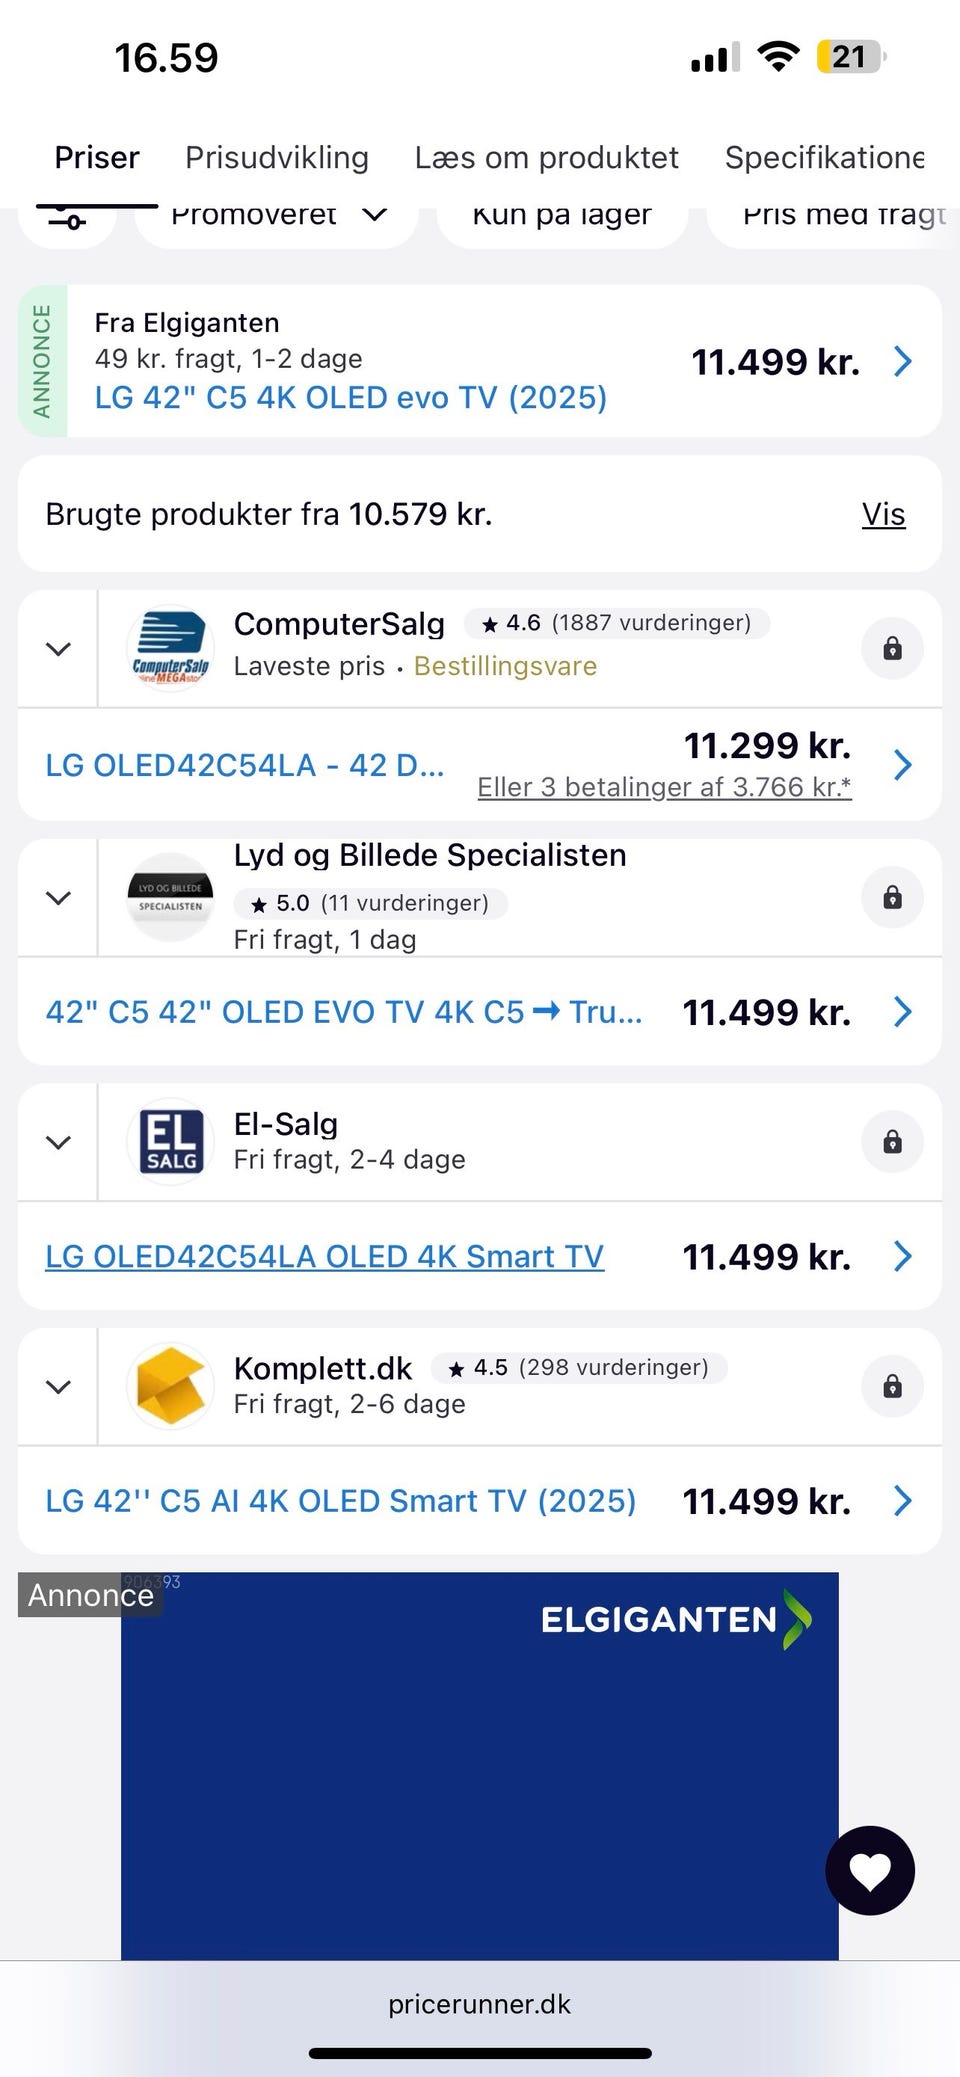Toggle the 'Kun på lager' filter
The image size is (960, 2077).
click(x=562, y=216)
